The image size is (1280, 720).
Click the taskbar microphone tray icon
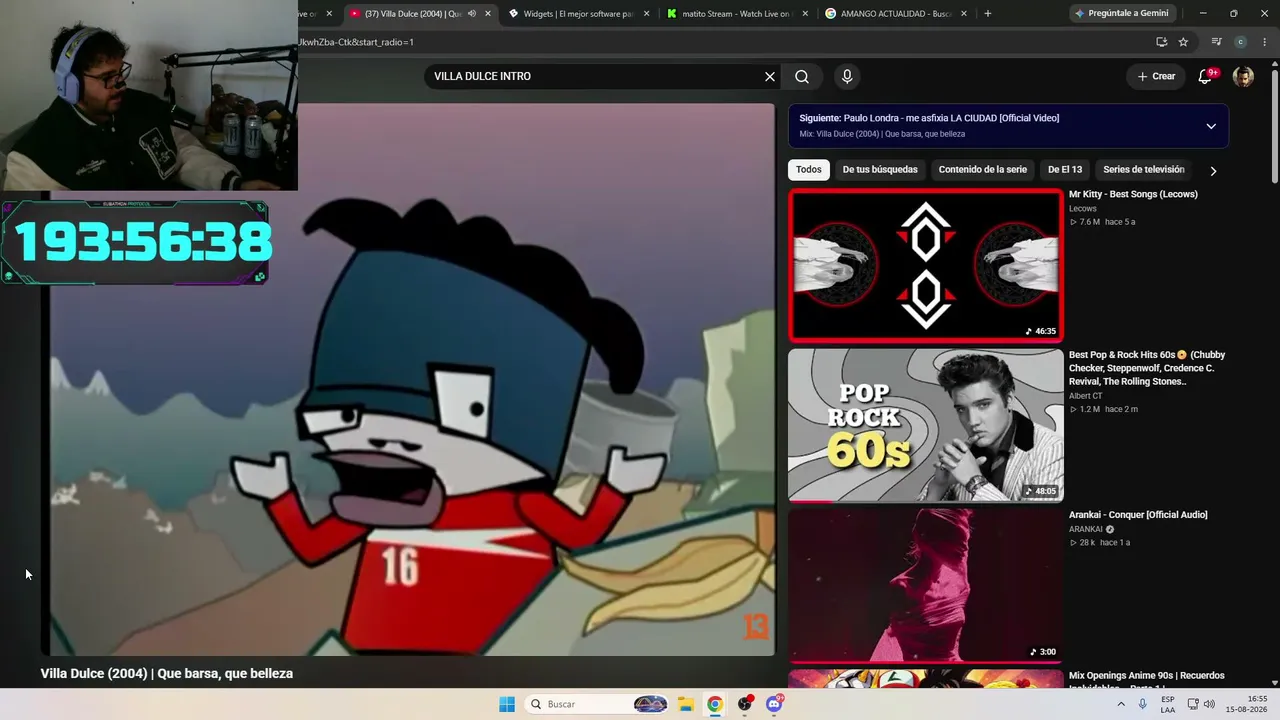(x=1143, y=704)
